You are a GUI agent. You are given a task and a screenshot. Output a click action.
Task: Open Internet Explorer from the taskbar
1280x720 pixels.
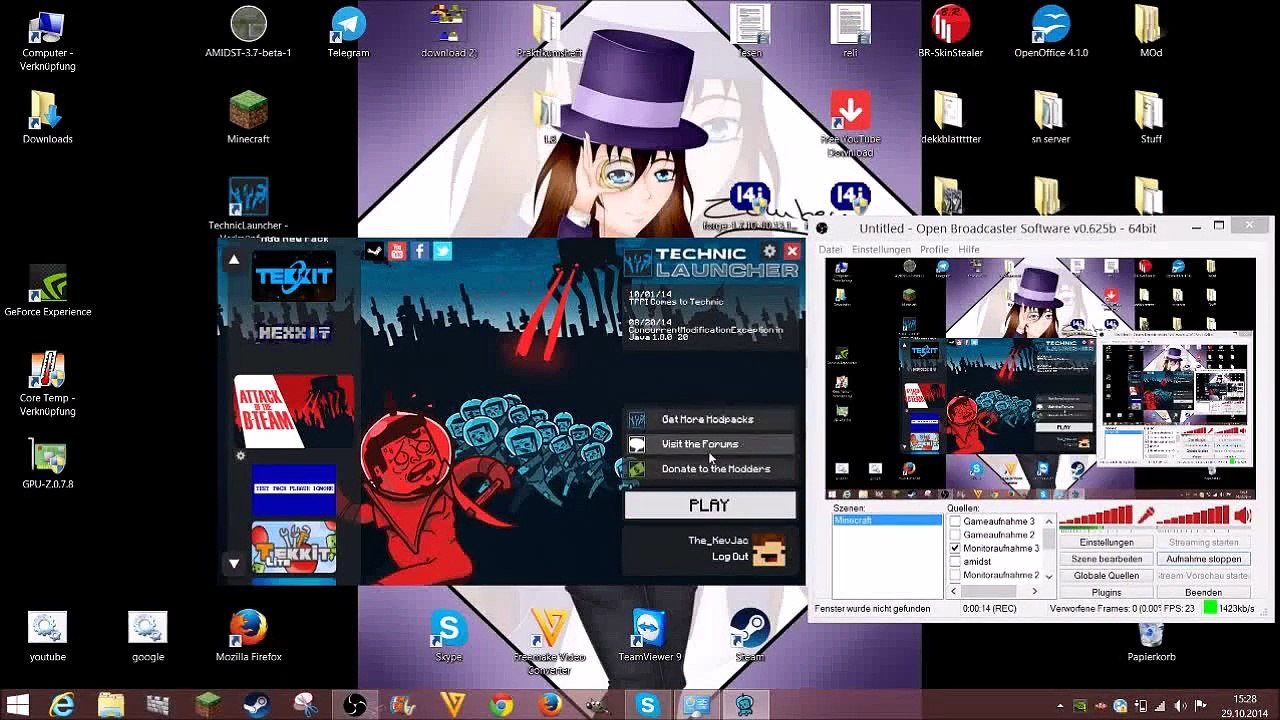point(62,705)
